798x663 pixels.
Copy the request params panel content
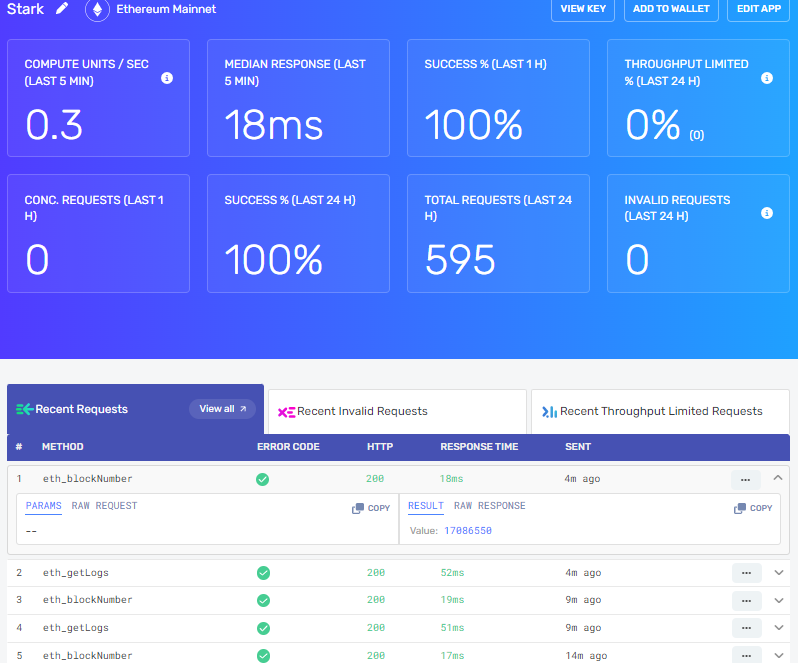pos(371,508)
